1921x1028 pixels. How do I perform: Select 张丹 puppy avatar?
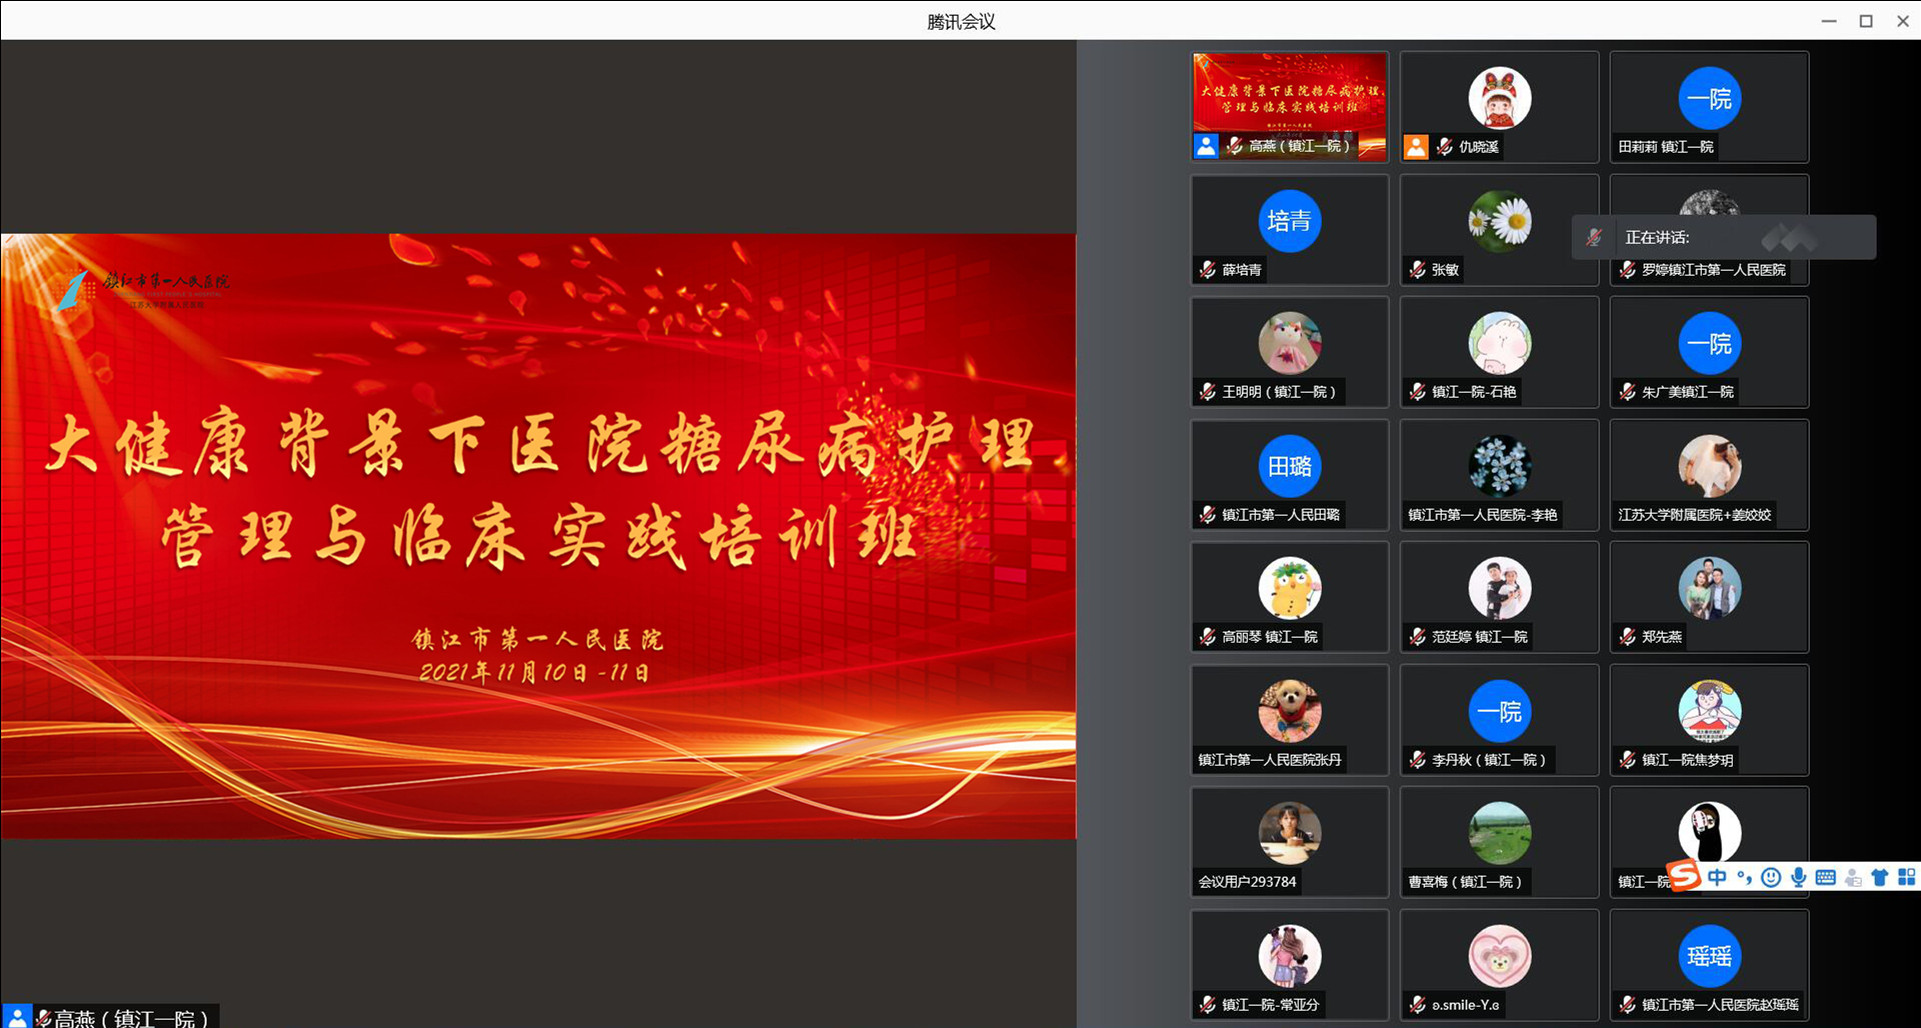1289,711
